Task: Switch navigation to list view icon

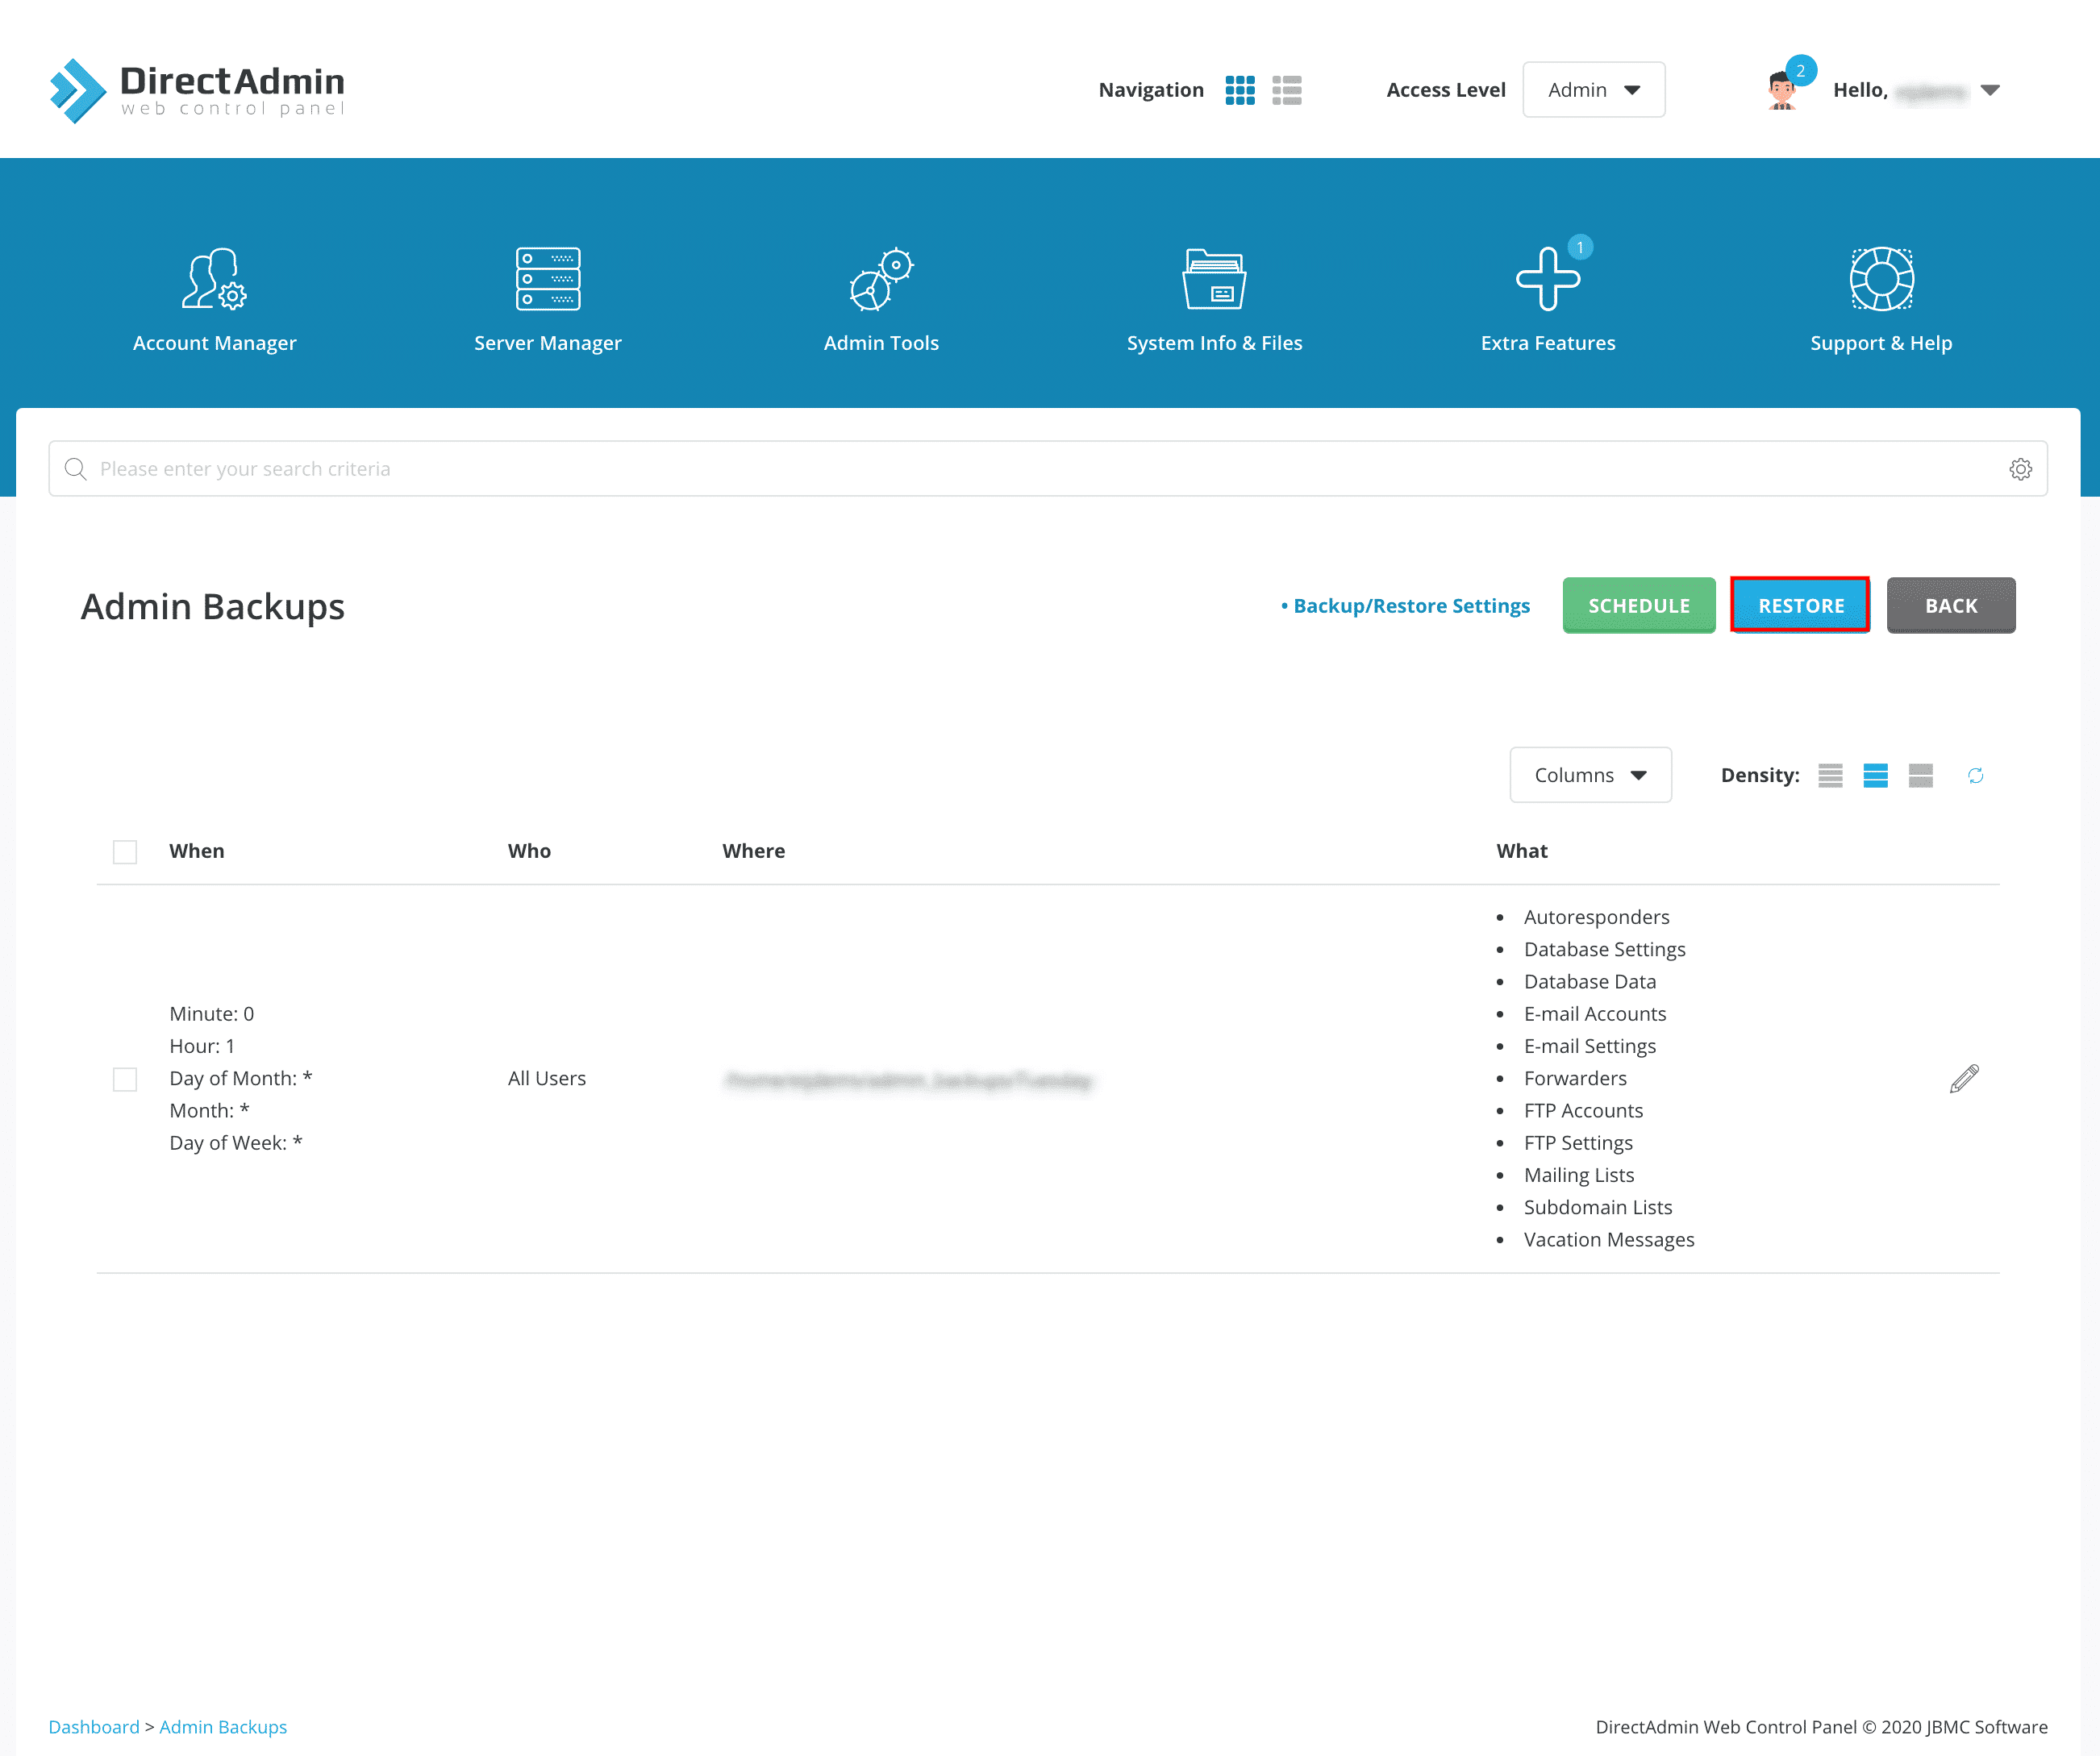Action: coord(1287,90)
